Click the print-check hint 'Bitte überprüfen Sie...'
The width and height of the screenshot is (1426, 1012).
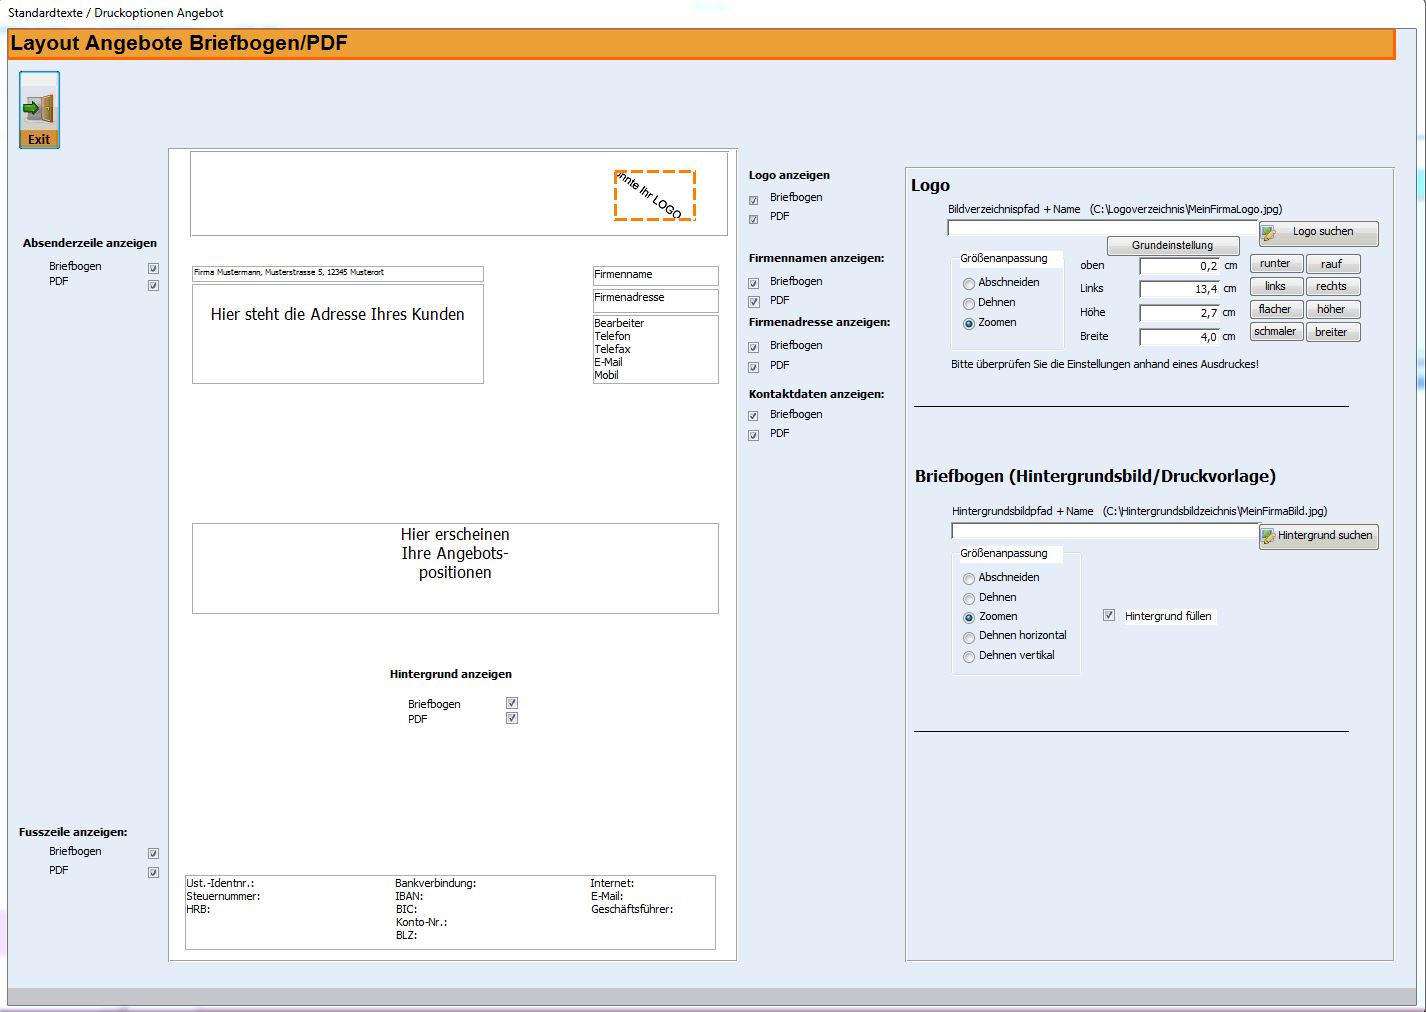click(1105, 364)
